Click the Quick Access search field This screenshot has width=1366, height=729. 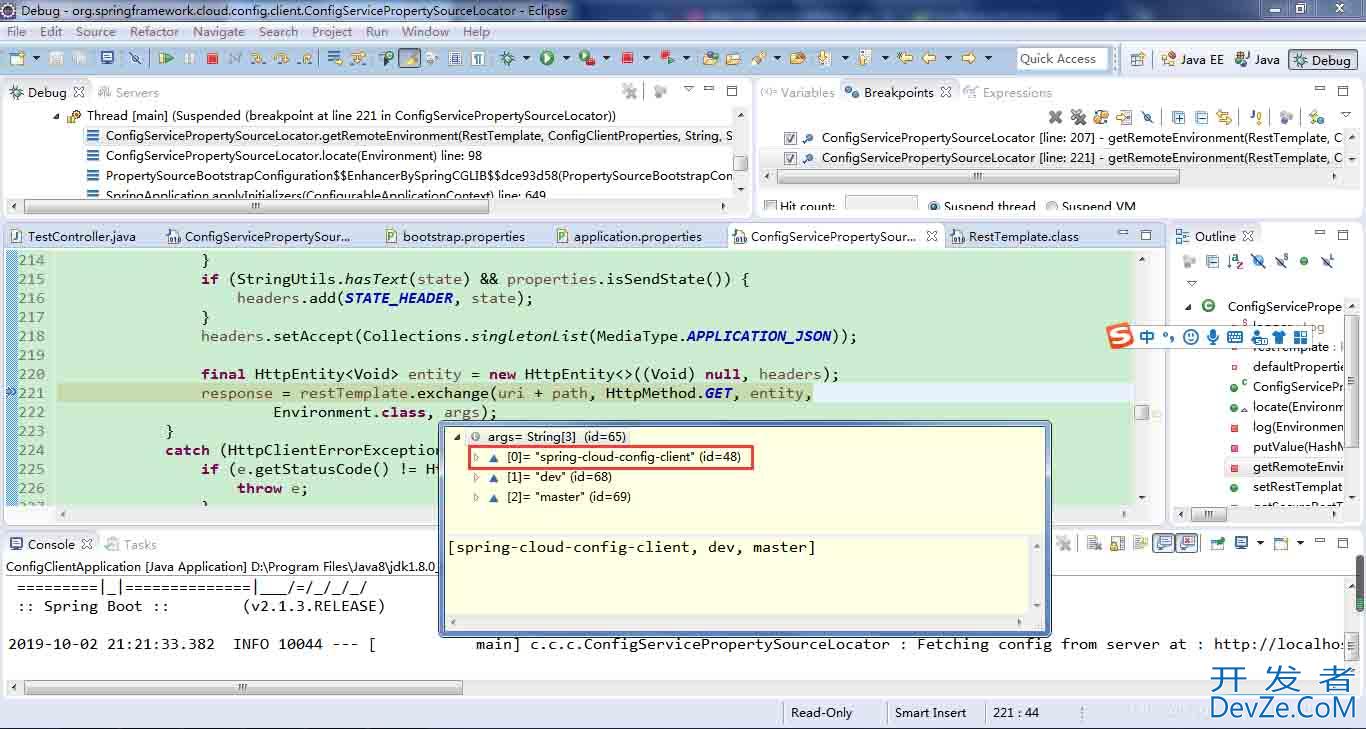click(x=1062, y=59)
